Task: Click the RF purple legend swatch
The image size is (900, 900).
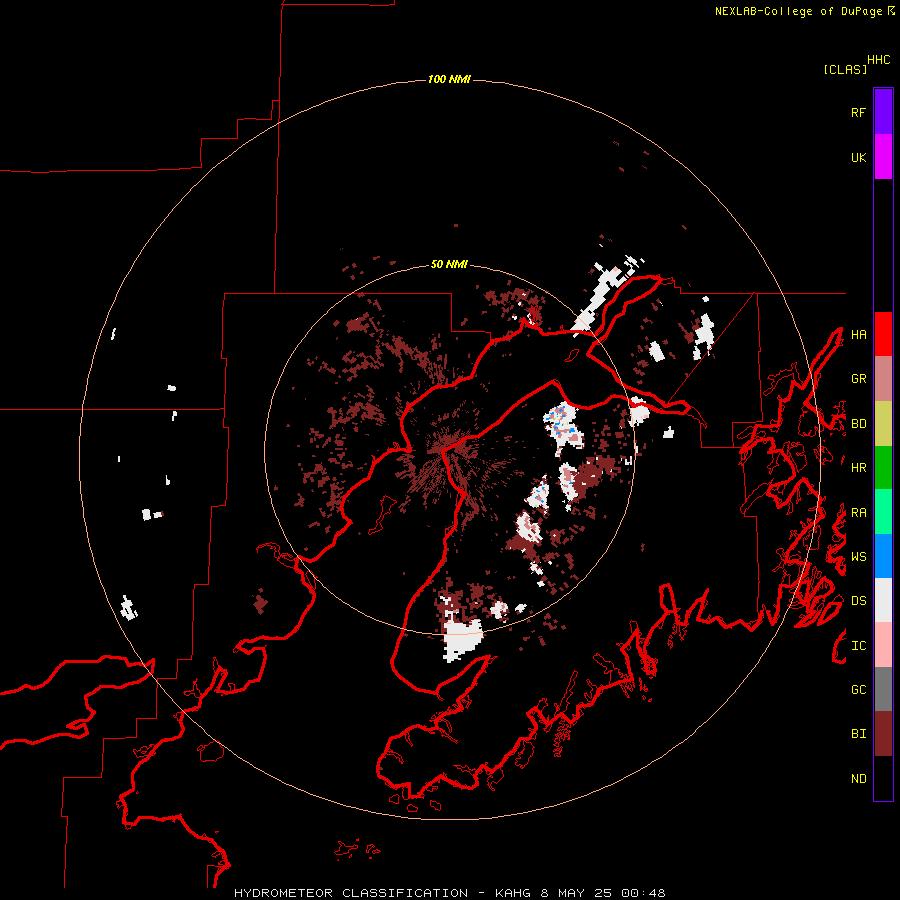Action: [x=883, y=112]
